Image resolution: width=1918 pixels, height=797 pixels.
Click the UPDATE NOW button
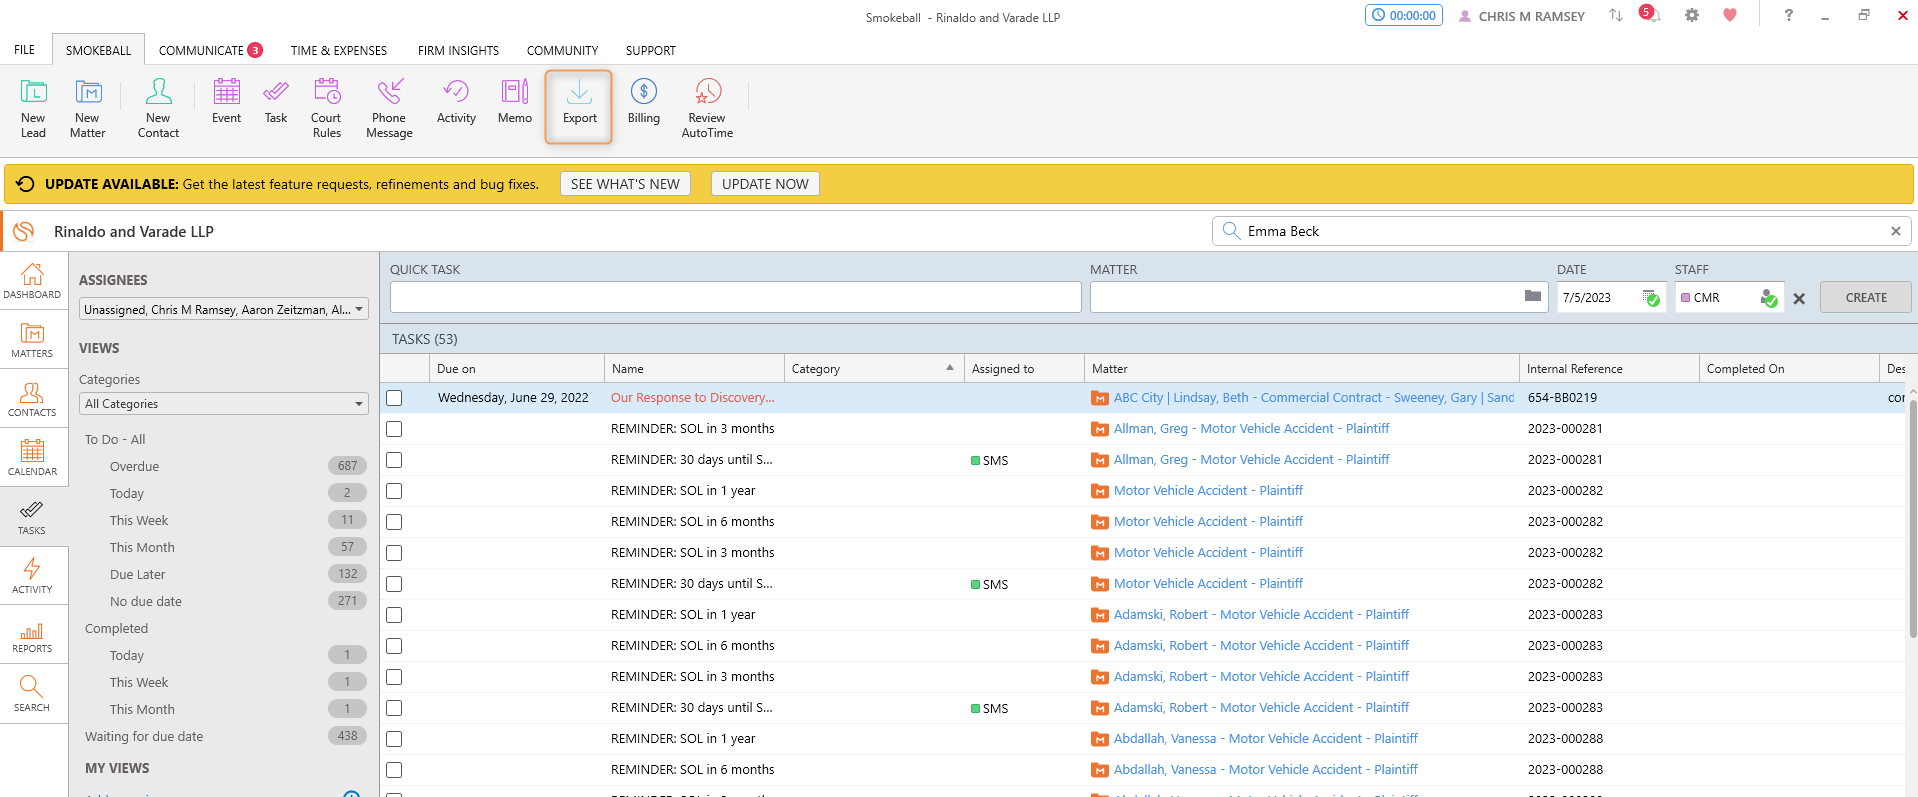(x=765, y=184)
